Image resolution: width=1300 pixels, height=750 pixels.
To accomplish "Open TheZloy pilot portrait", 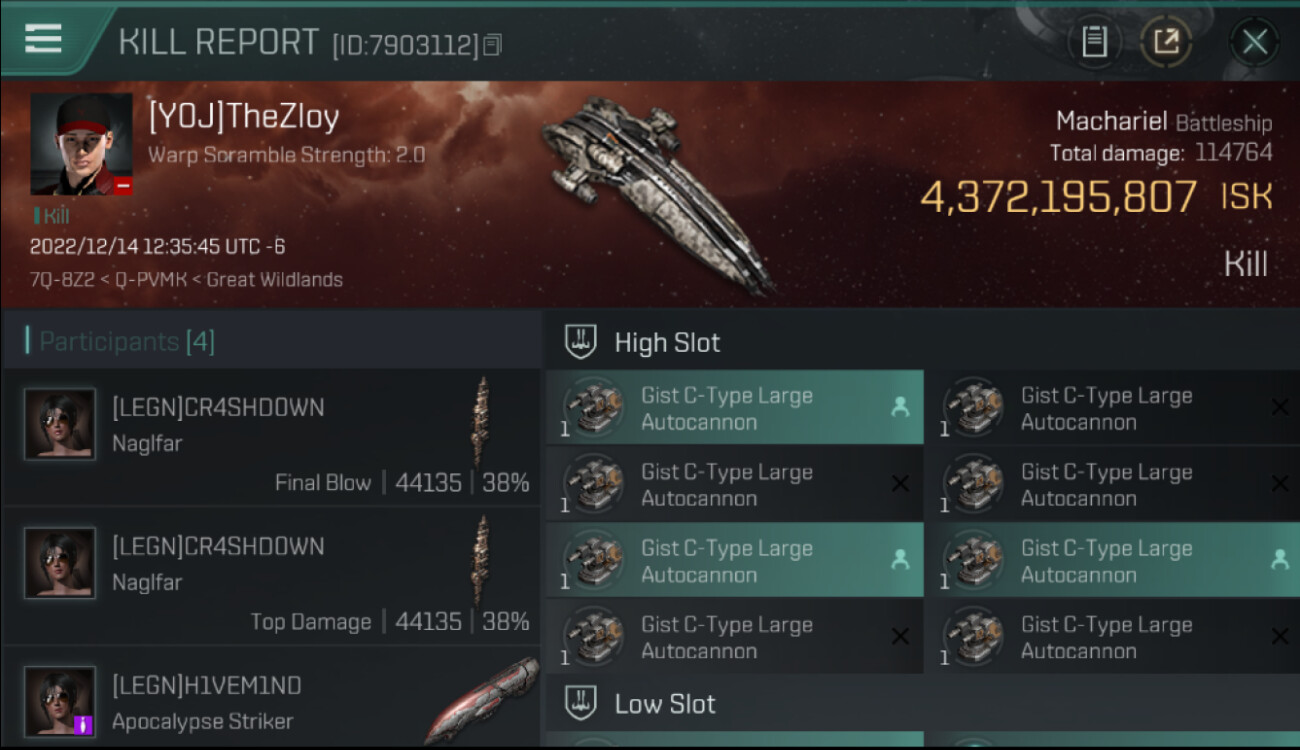I will (81, 144).
